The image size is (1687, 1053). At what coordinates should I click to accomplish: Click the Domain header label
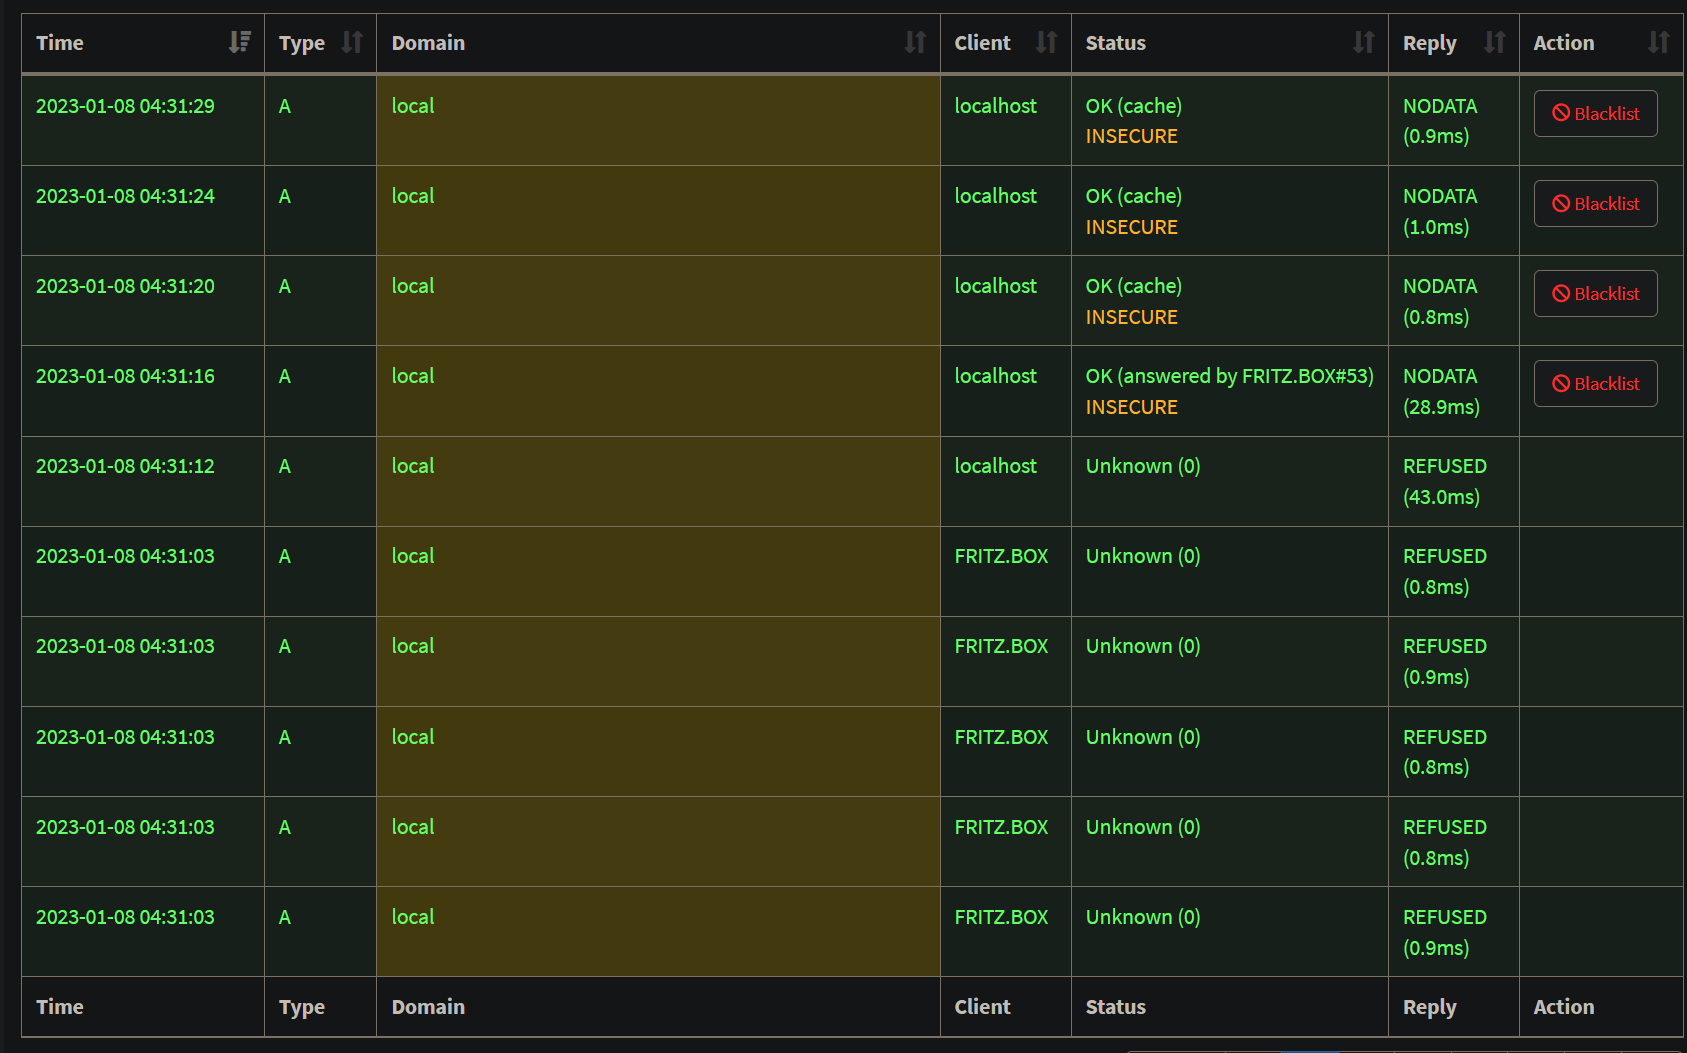point(428,43)
